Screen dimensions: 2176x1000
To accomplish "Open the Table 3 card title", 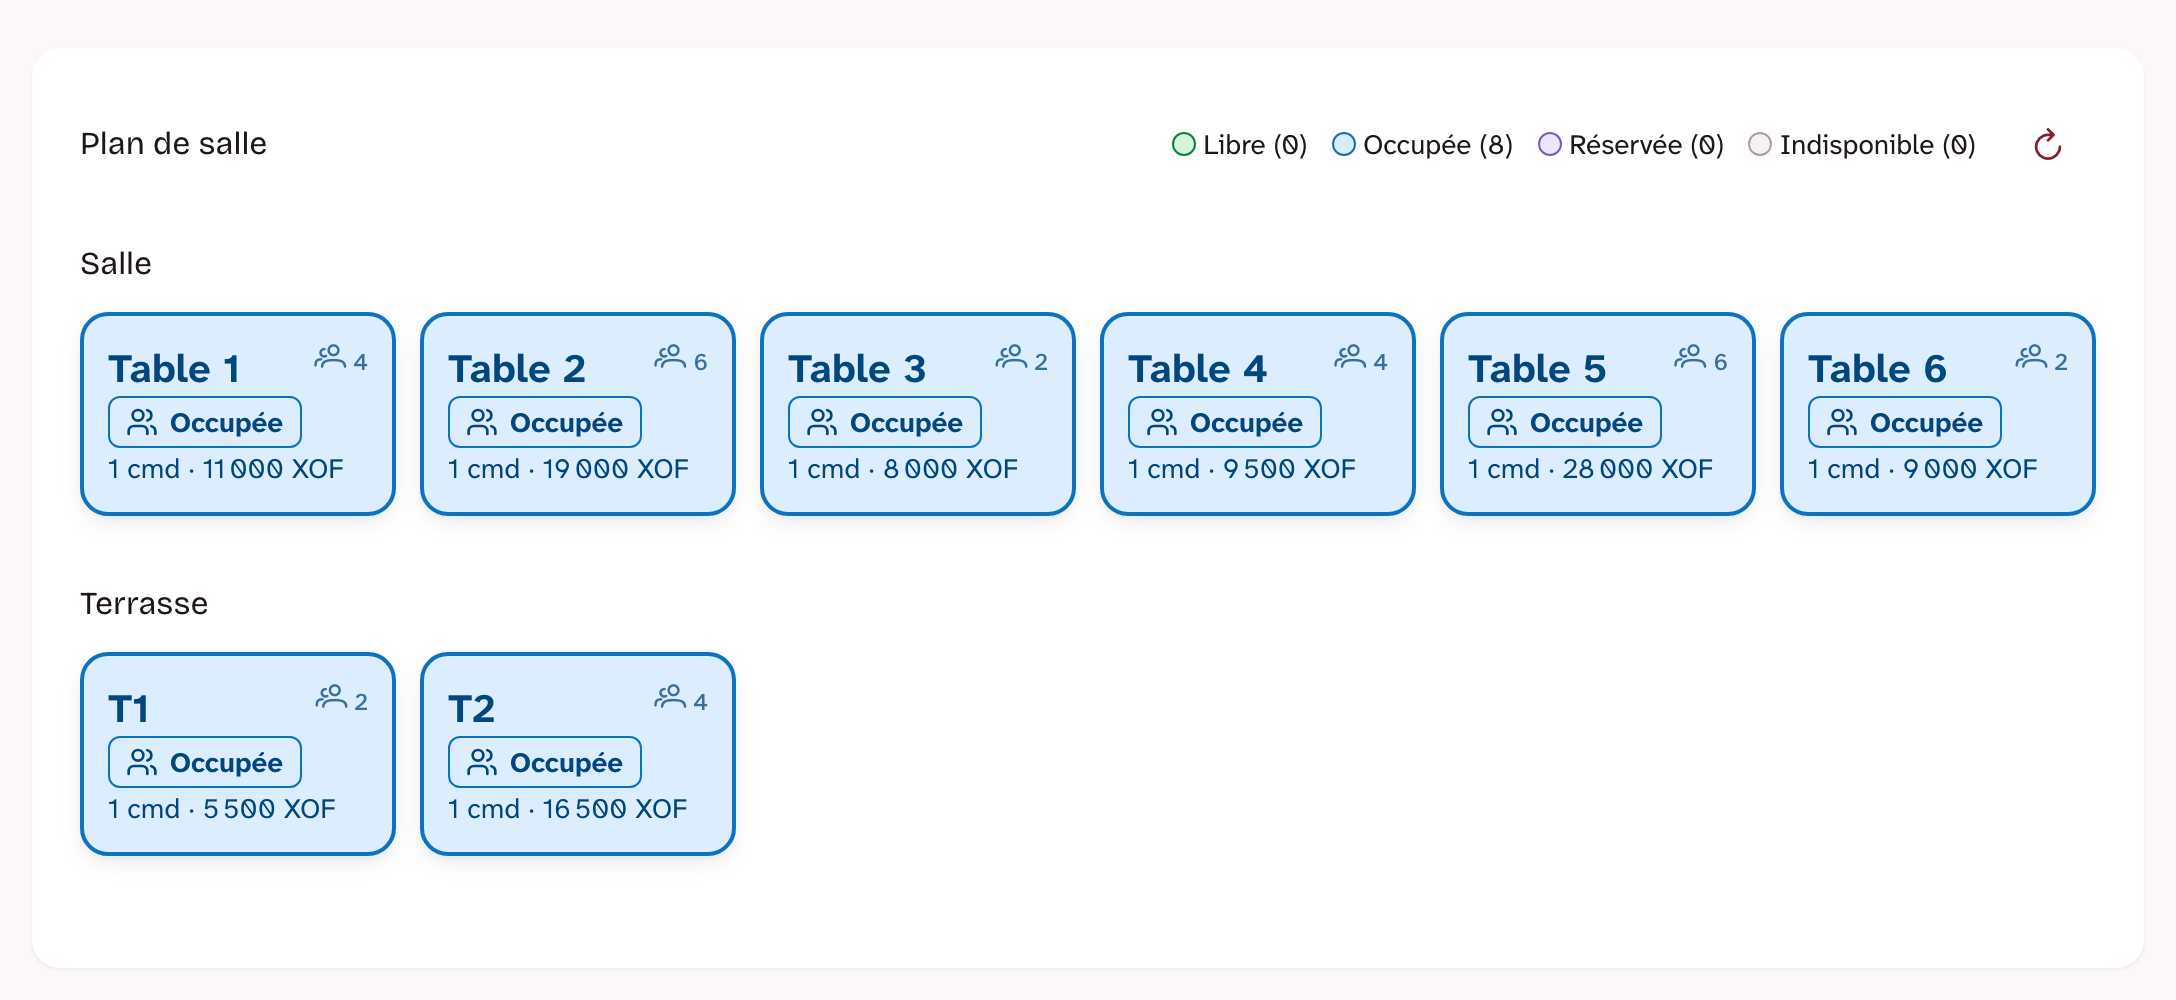I will pyautogui.click(x=857, y=369).
